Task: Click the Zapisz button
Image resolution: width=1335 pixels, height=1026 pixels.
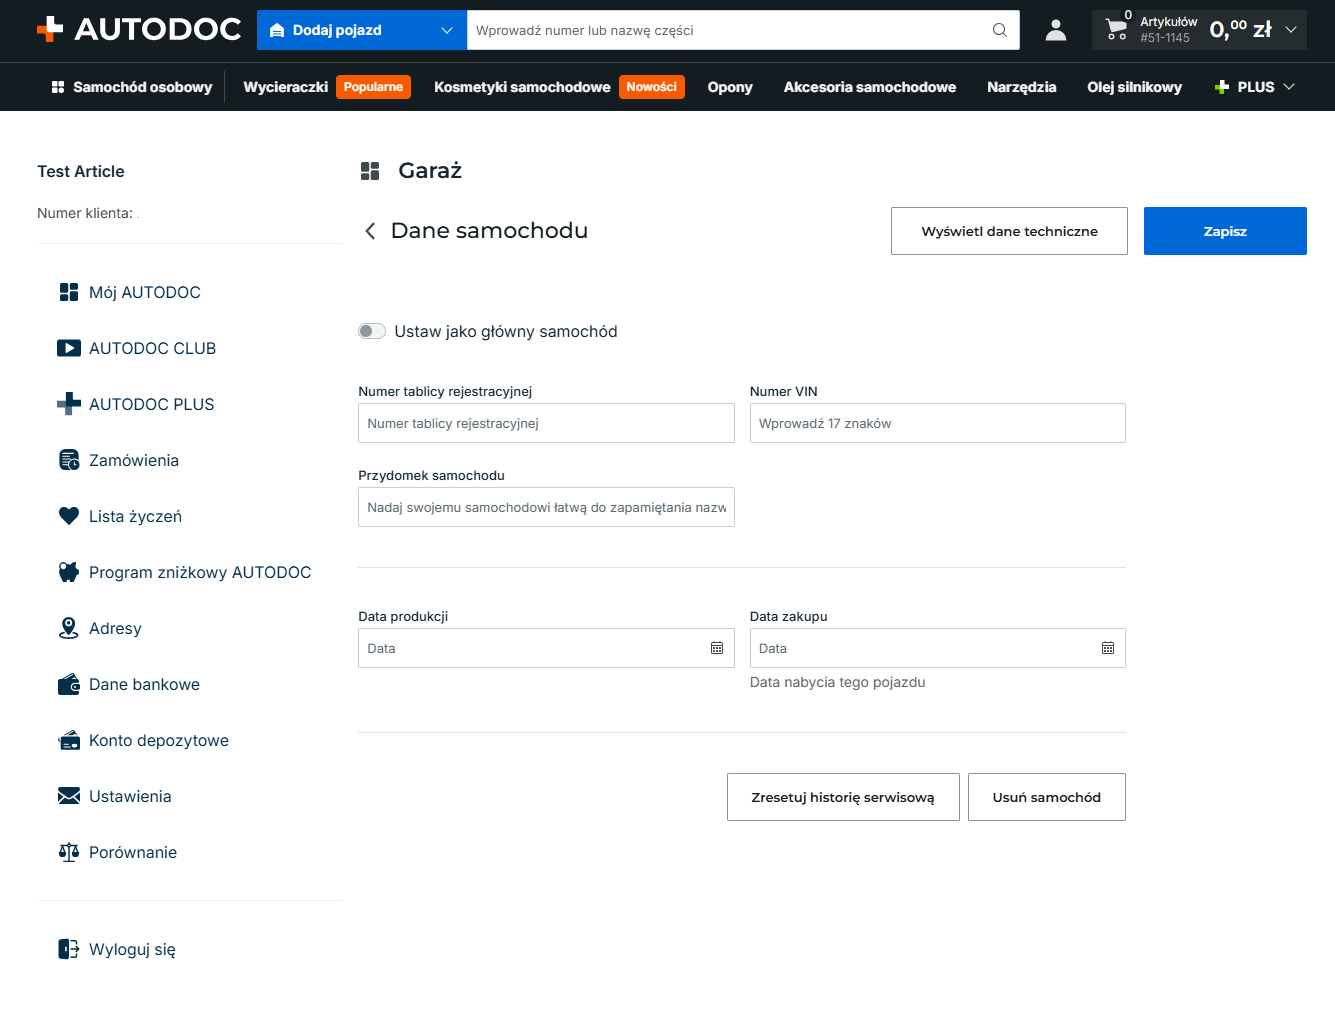Action: pyautogui.click(x=1225, y=231)
